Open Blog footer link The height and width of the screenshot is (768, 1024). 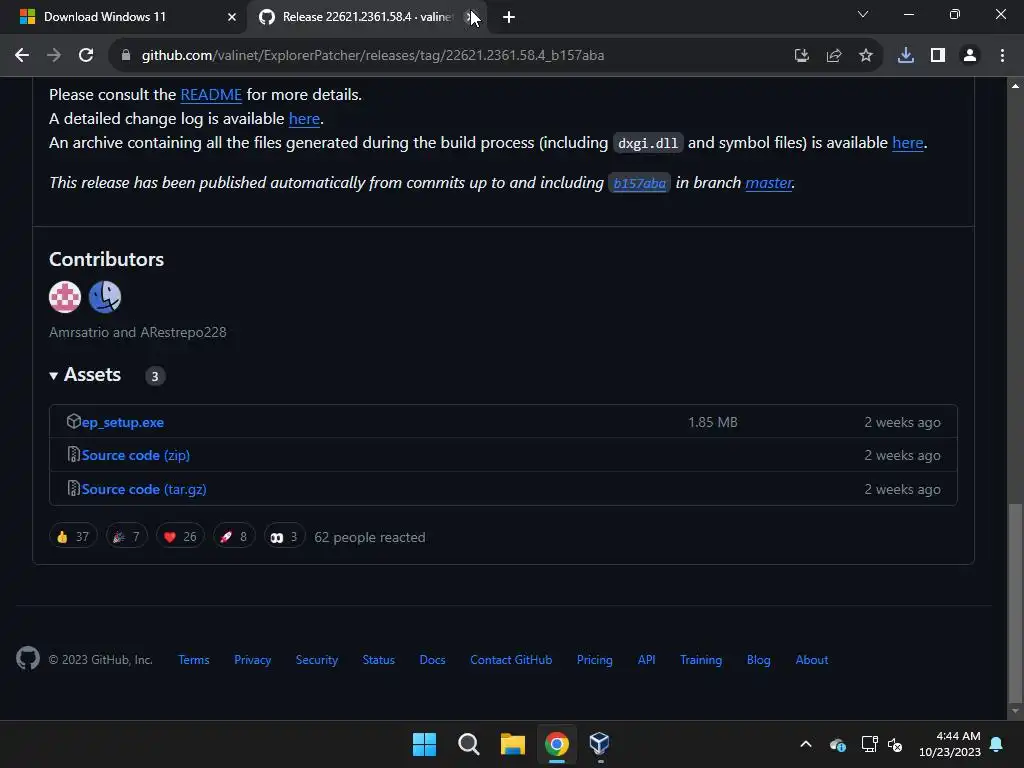coord(758,660)
